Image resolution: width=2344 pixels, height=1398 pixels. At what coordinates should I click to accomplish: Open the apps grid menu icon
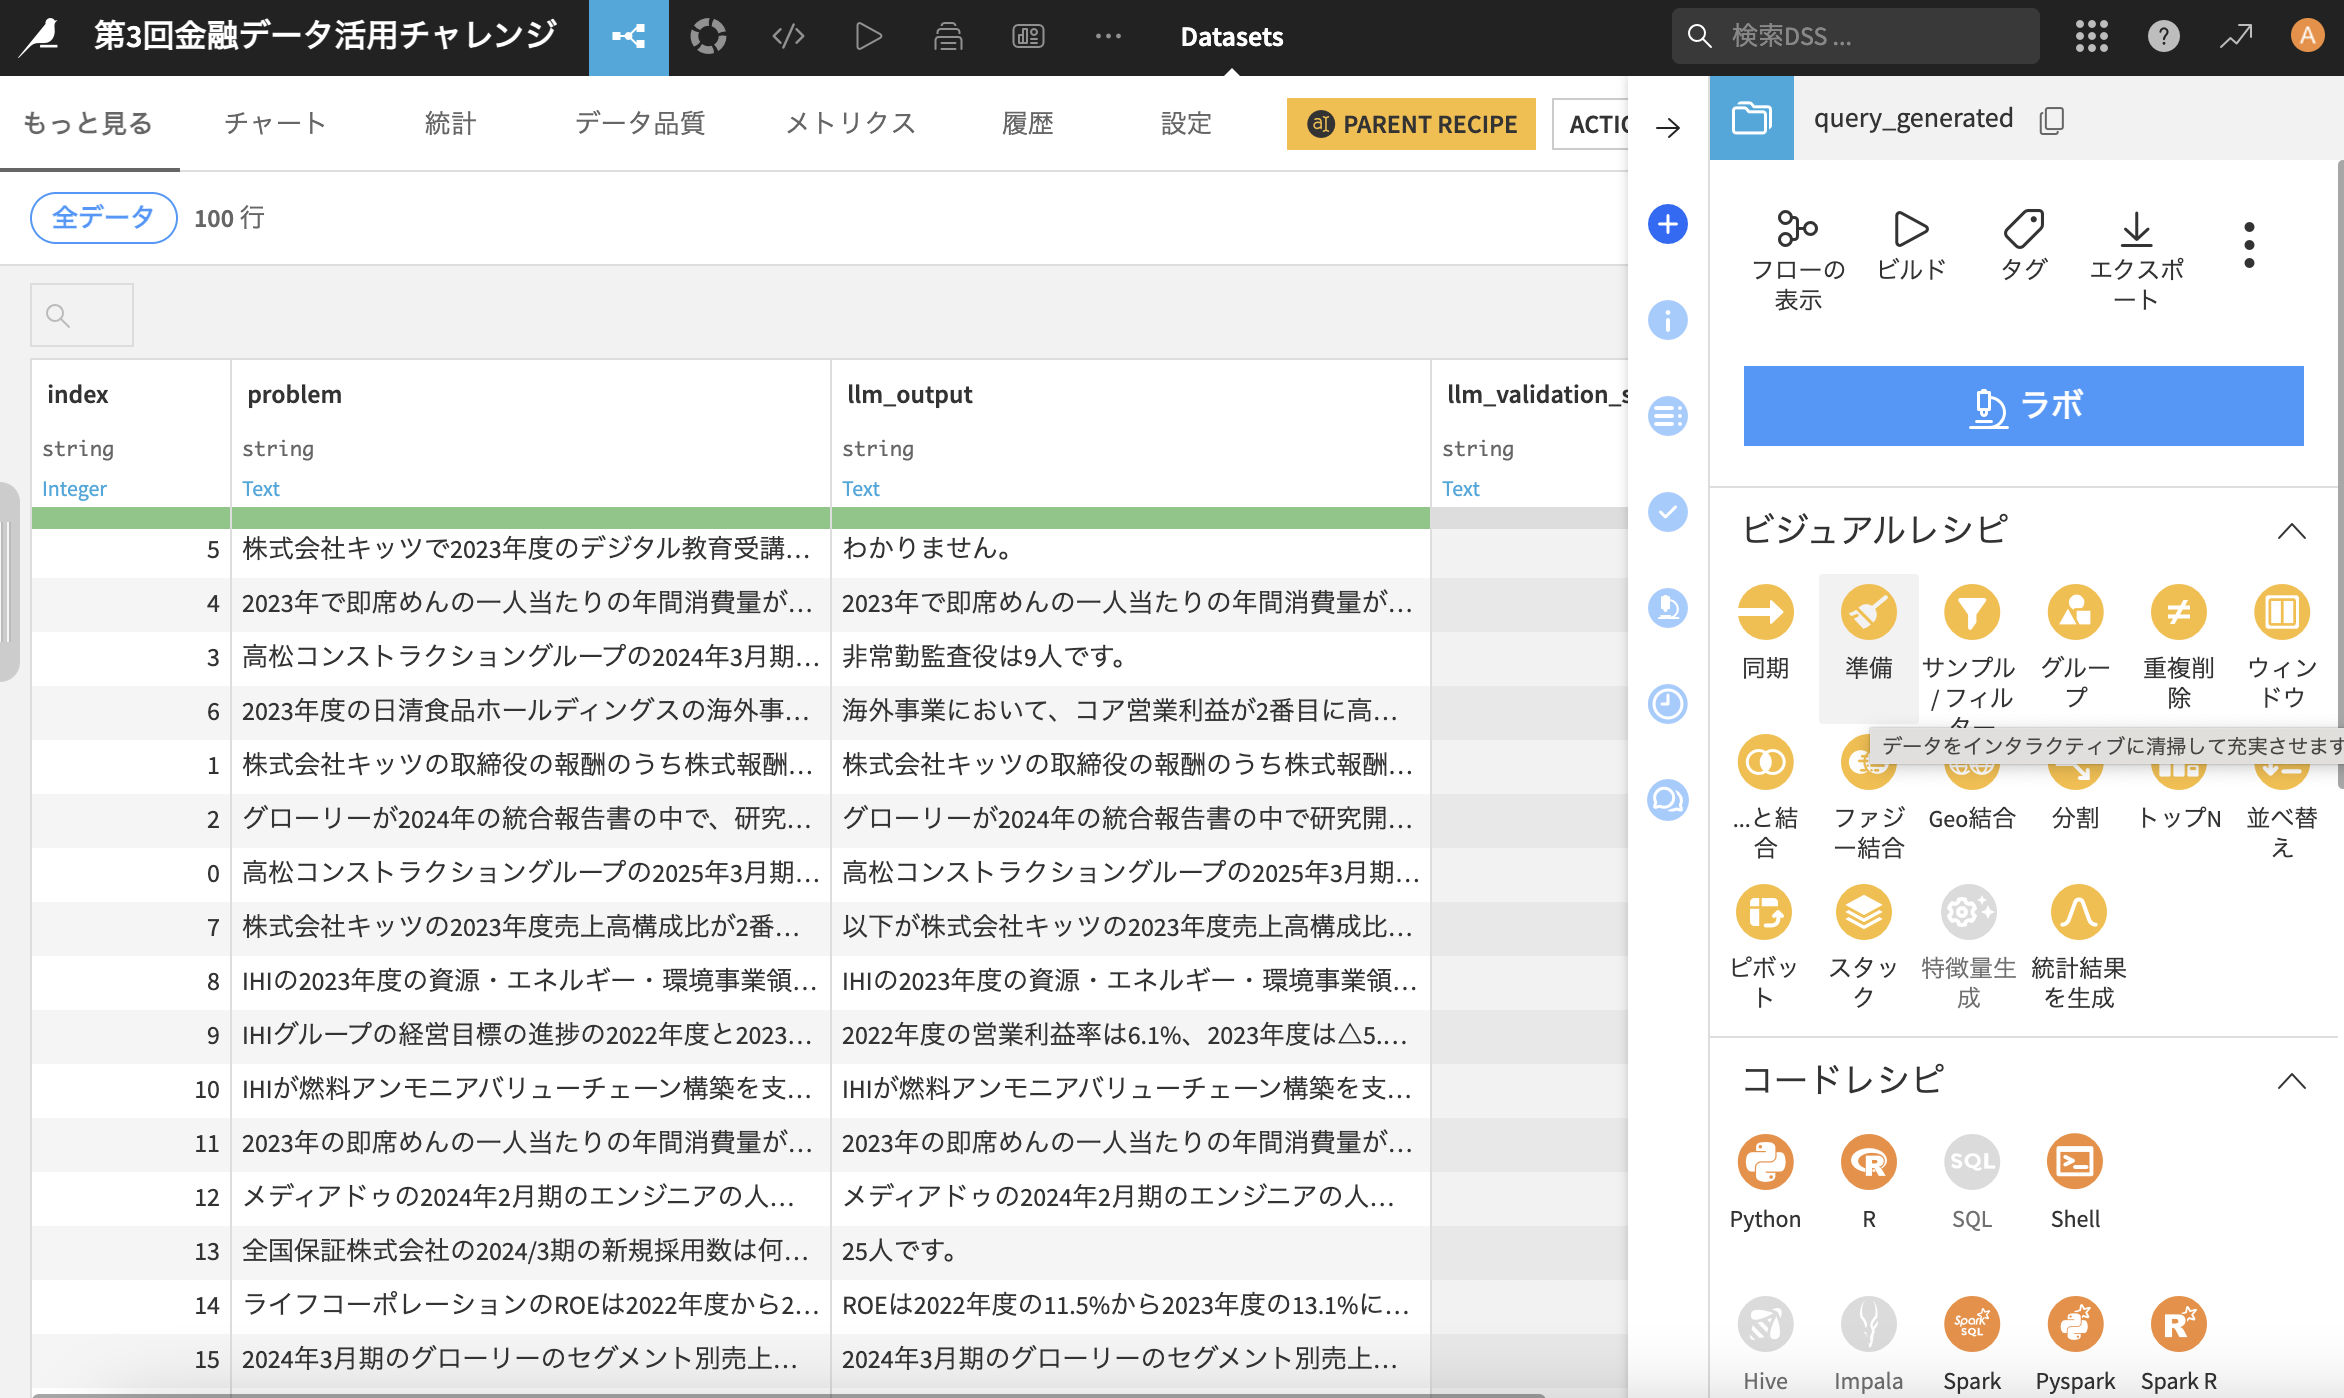point(2091,37)
